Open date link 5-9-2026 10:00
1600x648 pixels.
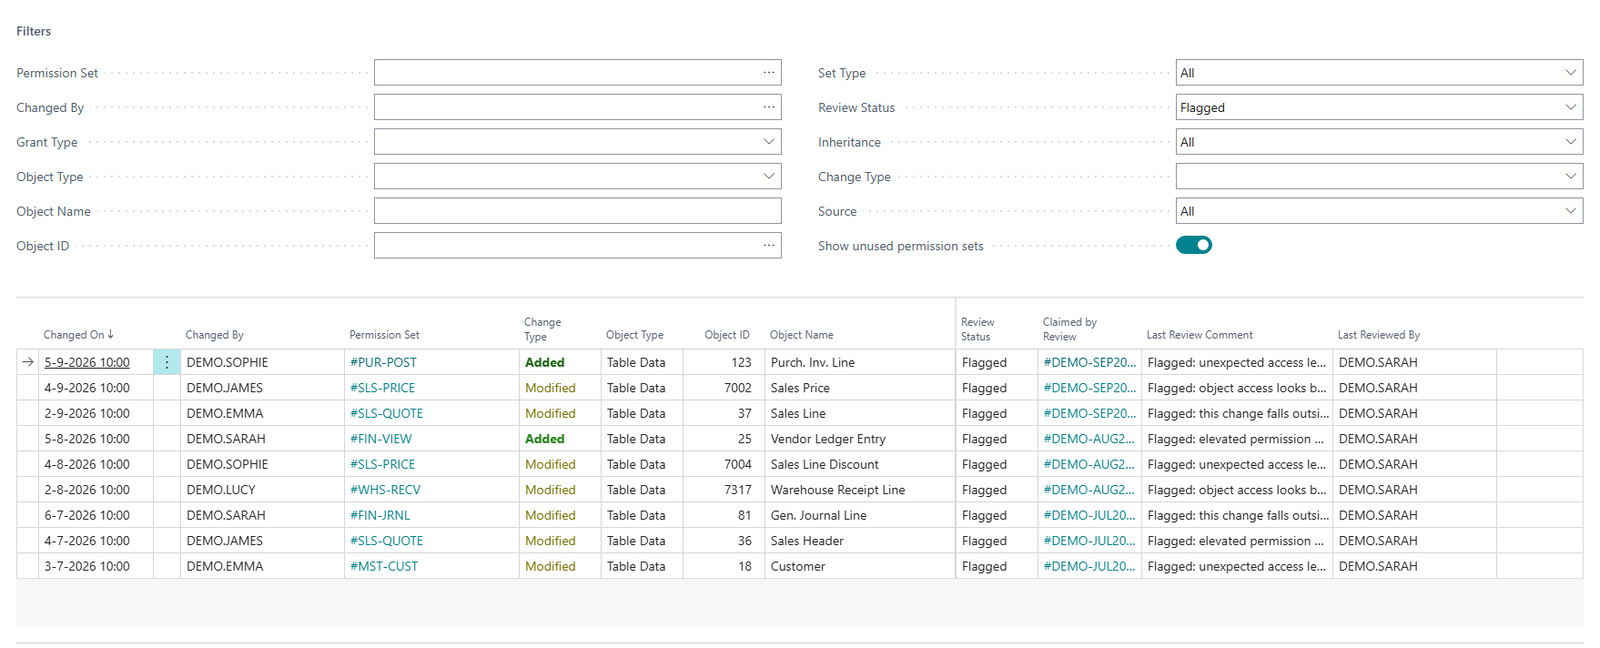tap(87, 363)
